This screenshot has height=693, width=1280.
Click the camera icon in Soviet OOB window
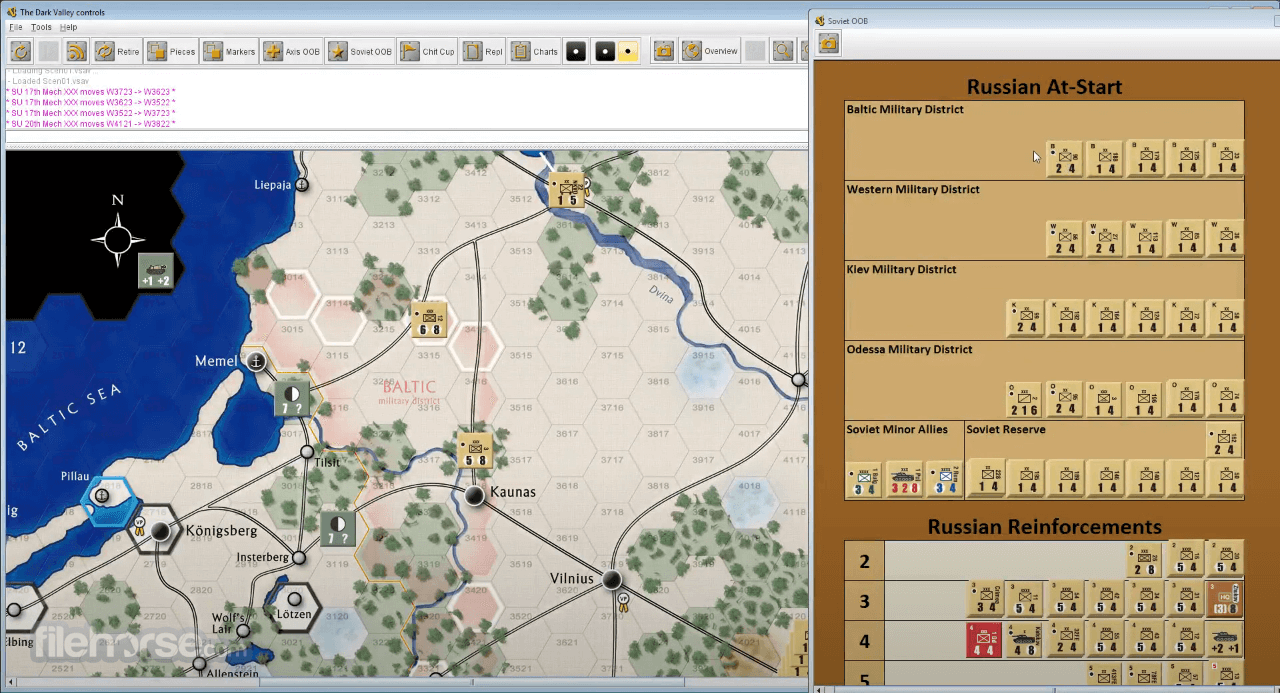point(829,42)
